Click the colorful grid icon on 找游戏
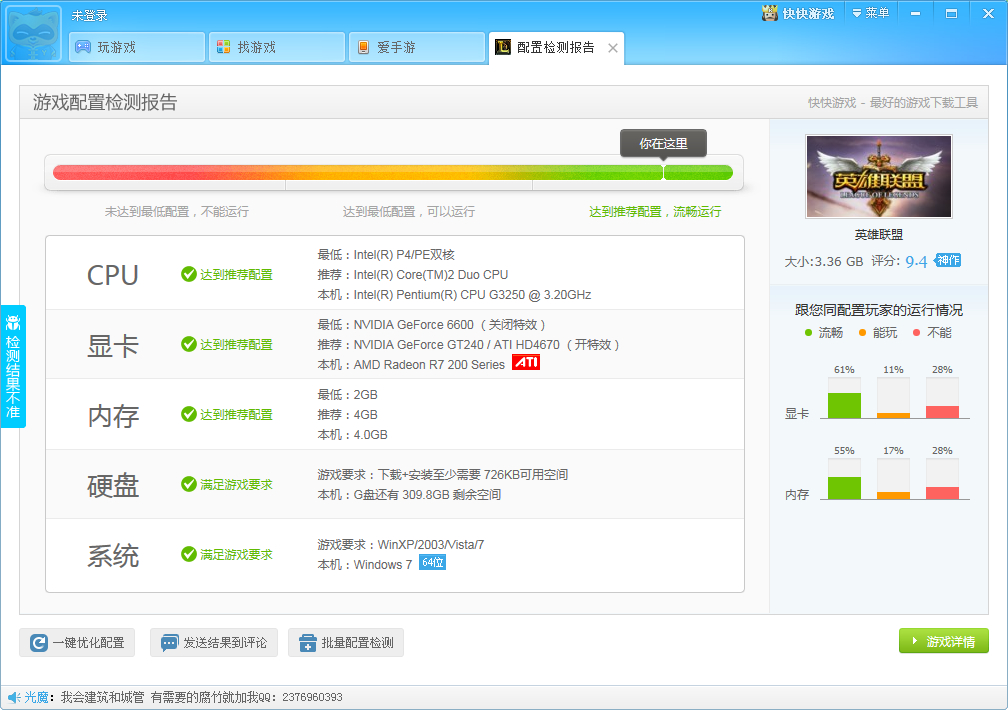This screenshot has width=1008, height=710. [223, 47]
